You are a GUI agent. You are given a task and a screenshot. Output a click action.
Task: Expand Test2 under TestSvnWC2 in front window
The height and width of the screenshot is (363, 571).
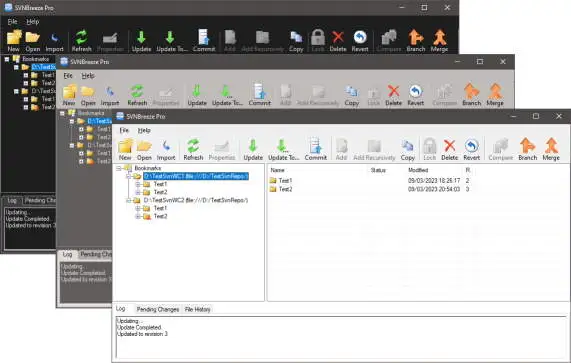point(138,216)
